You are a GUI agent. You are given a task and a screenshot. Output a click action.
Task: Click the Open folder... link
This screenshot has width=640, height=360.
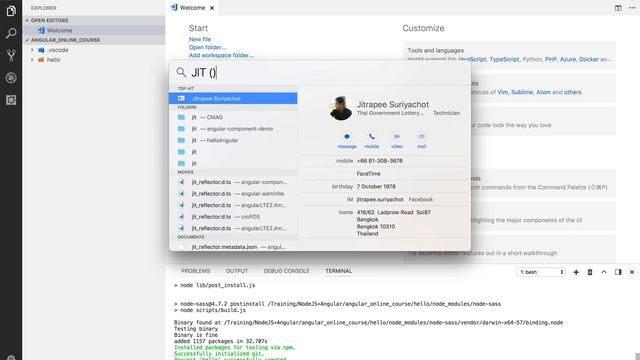pos(207,47)
